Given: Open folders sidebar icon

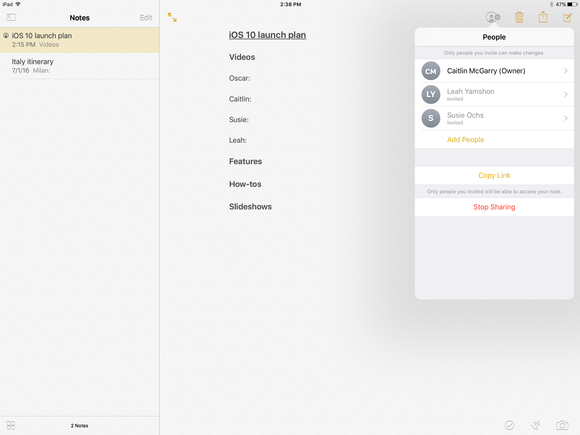Looking at the screenshot, I should tap(11, 17).
